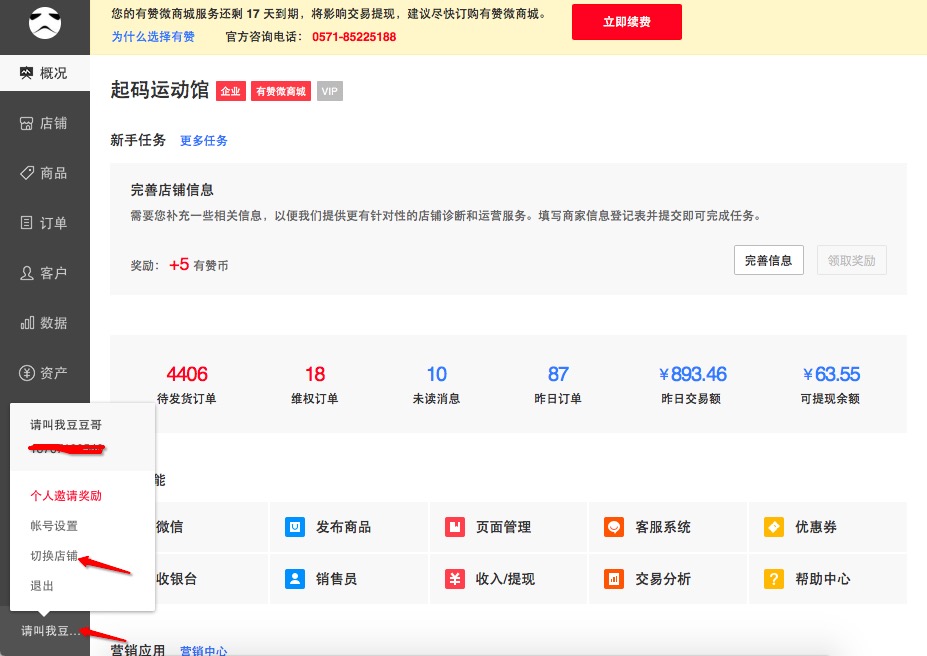Click the 资产 yen coin icon

(27, 373)
